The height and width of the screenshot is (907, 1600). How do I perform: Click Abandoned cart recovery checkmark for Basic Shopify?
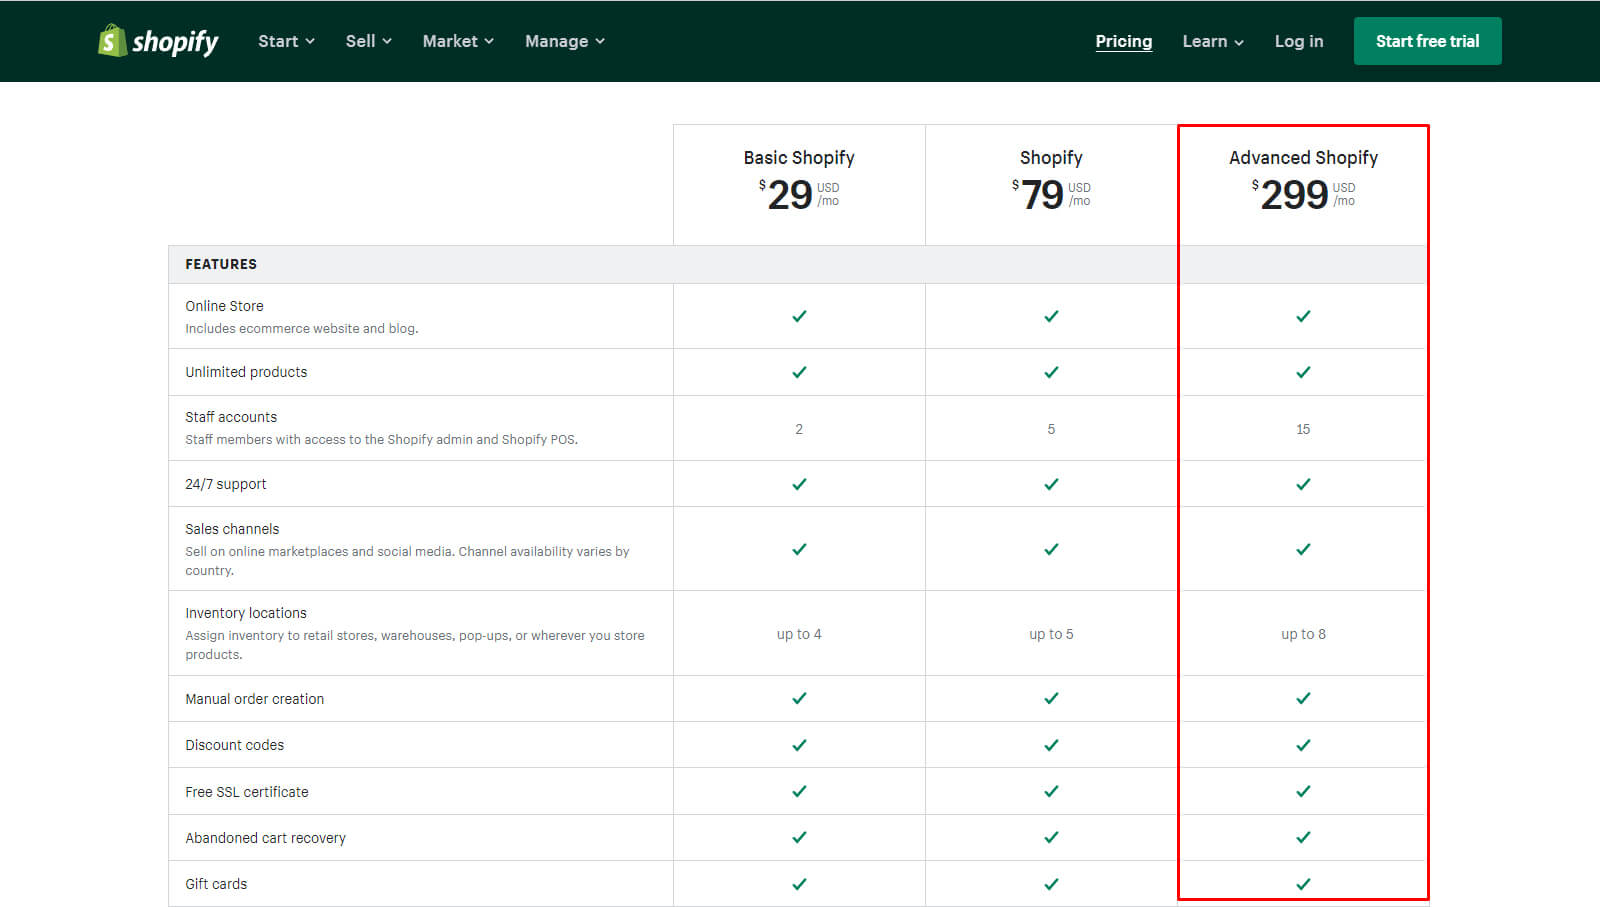(799, 837)
